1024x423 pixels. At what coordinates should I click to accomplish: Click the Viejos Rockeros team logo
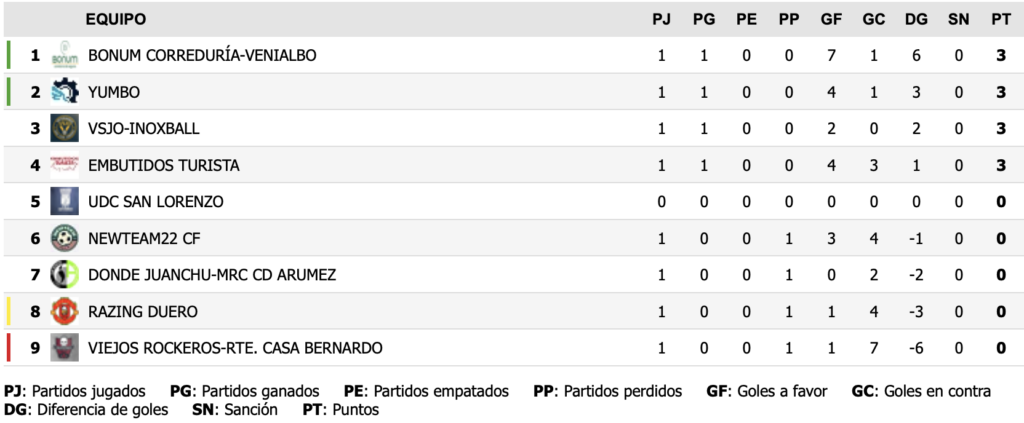[64, 348]
